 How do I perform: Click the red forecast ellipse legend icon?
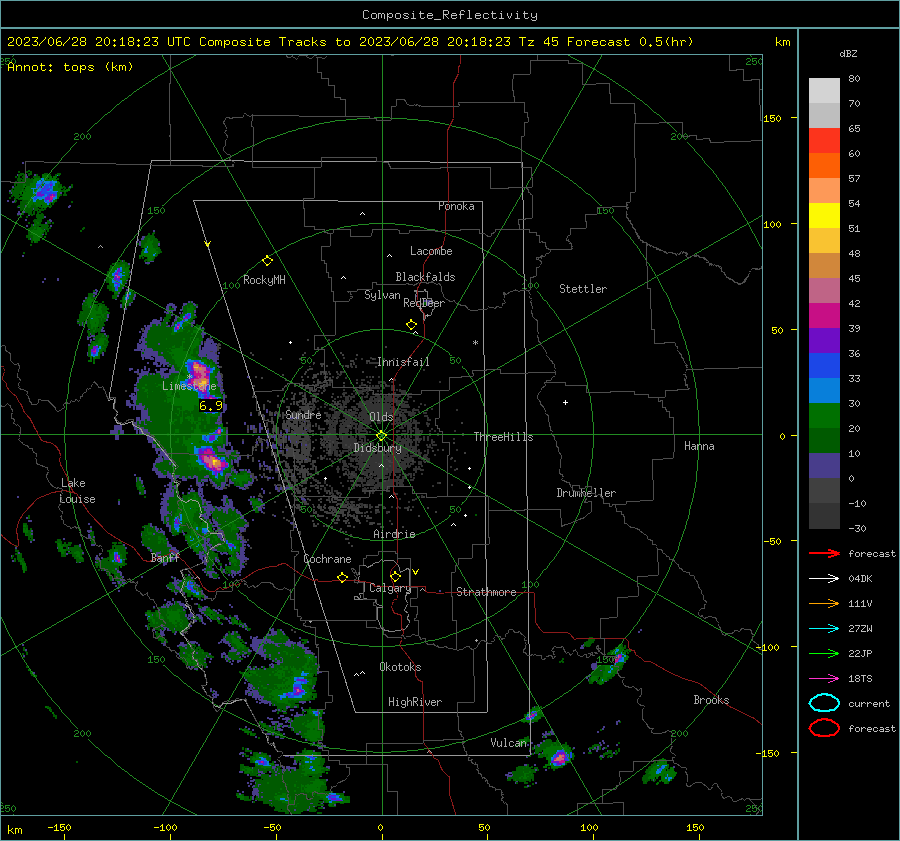pos(824,728)
